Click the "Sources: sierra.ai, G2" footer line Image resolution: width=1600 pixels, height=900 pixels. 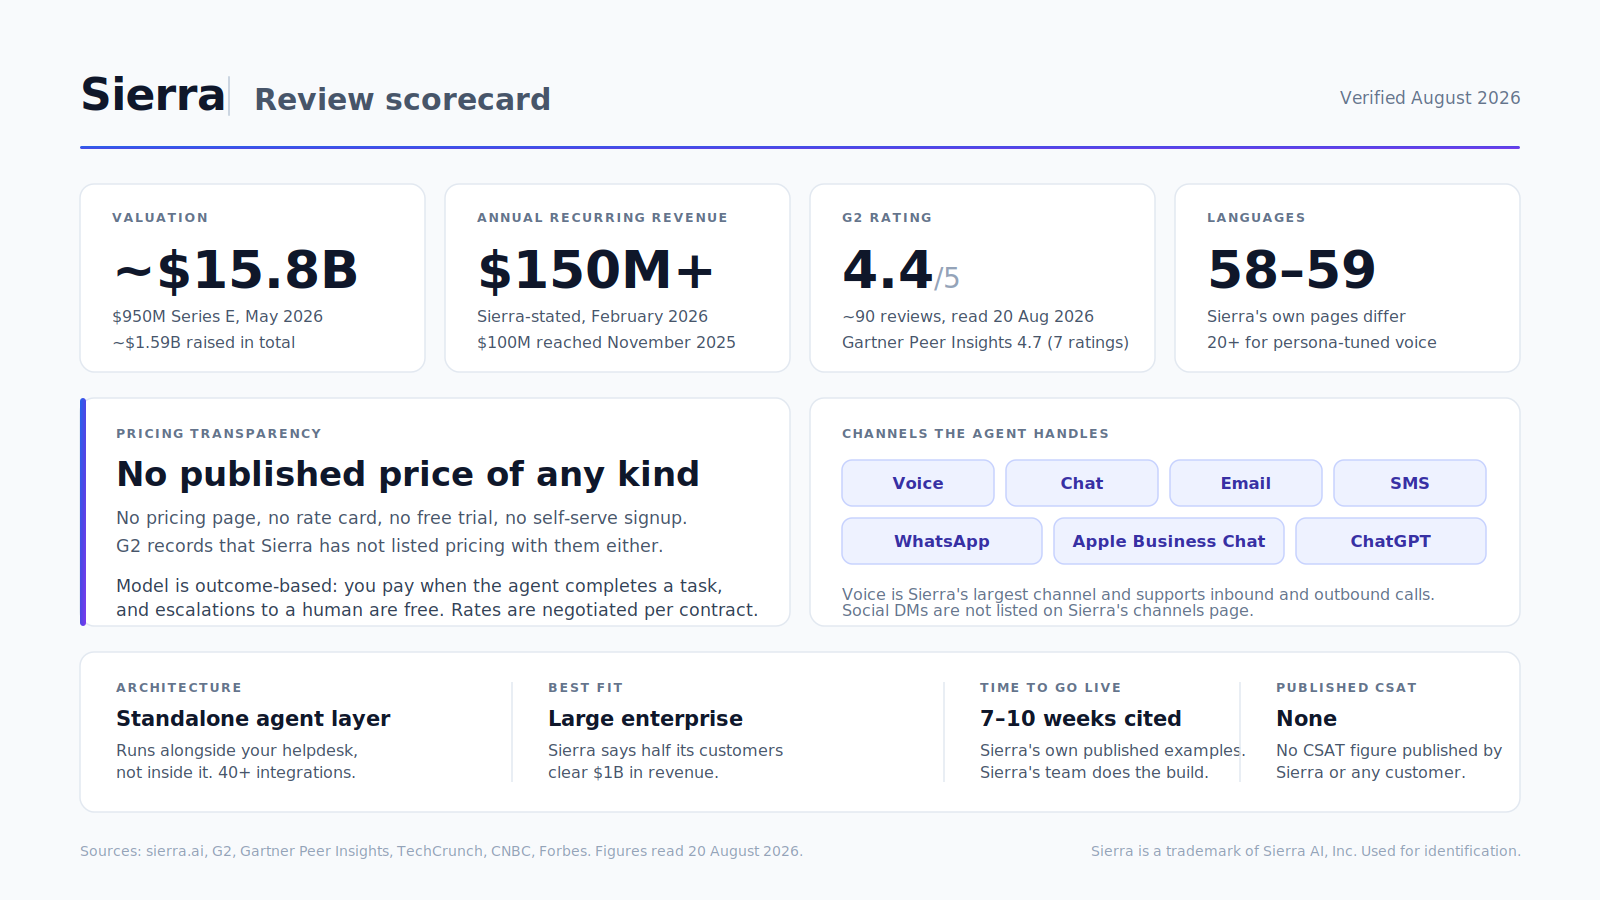441,851
